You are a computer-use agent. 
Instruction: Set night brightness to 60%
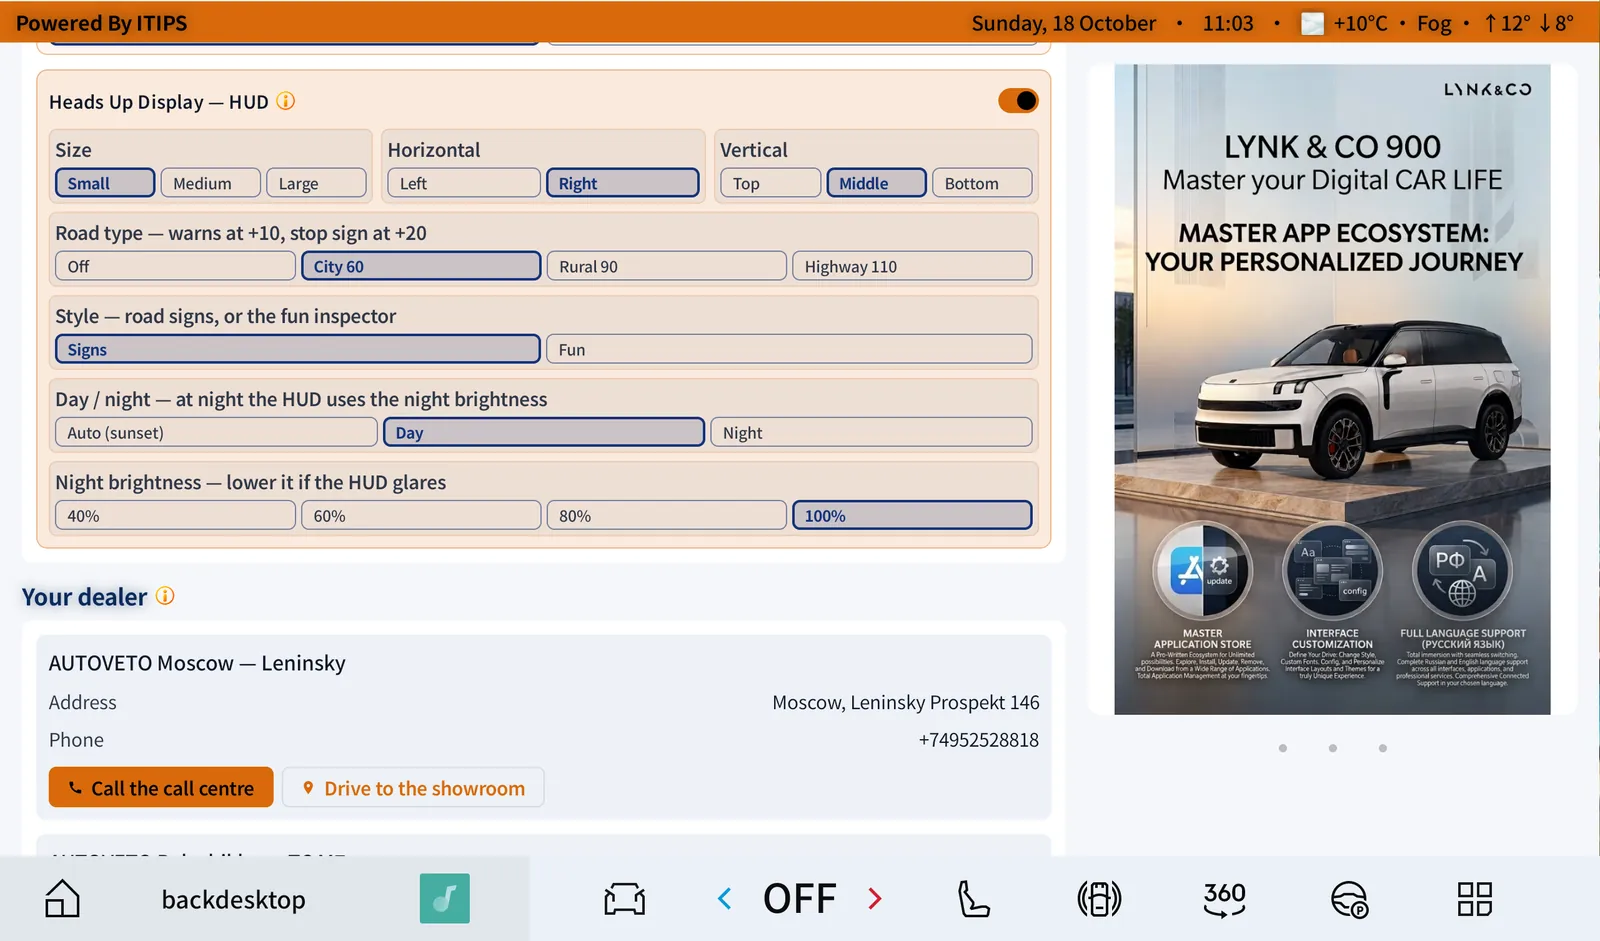click(x=421, y=515)
